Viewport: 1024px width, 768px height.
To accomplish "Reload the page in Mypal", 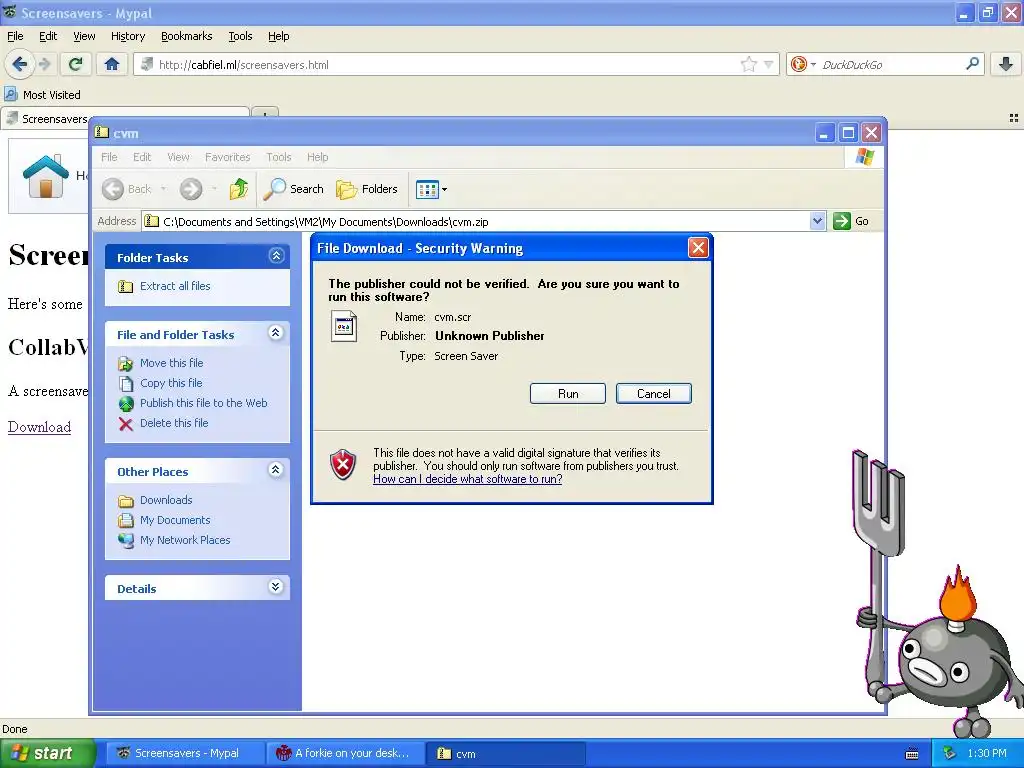I will point(75,64).
